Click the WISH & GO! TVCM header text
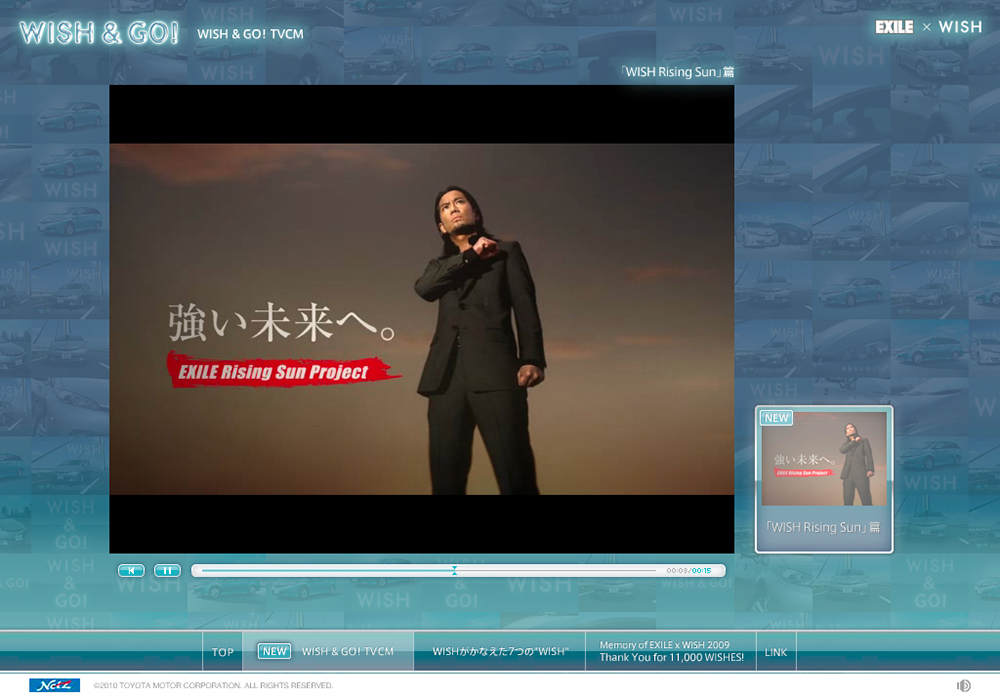The image size is (1000, 697). click(250, 34)
